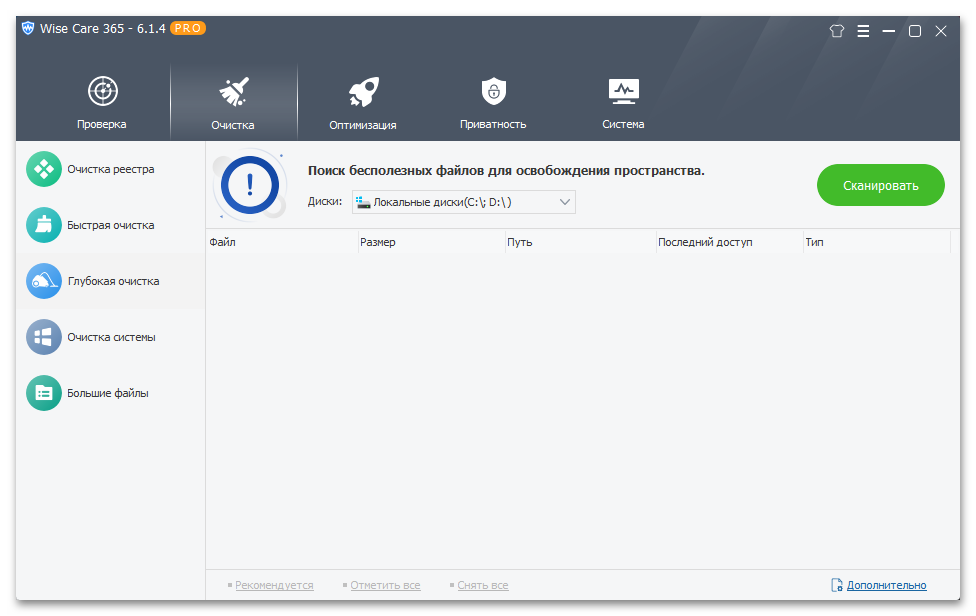Click the Отметить все link

click(x=385, y=586)
